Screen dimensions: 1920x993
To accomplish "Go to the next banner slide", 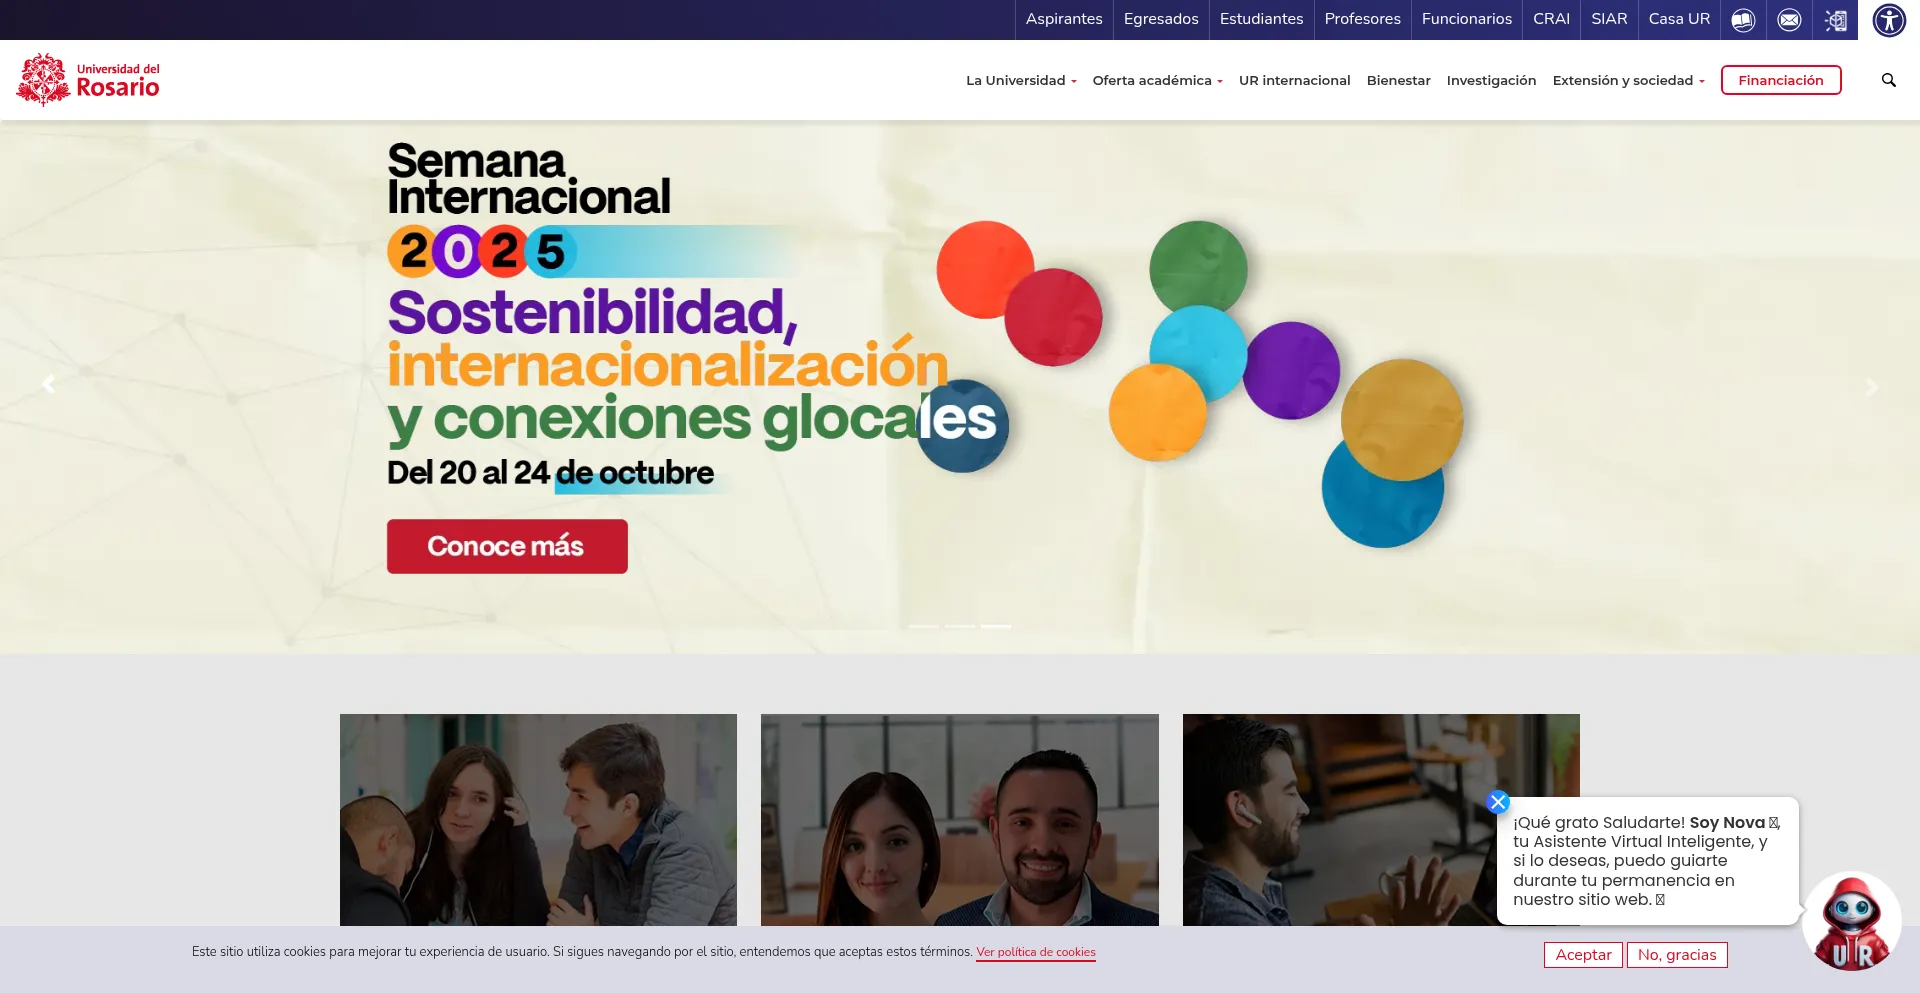I will point(1872,387).
